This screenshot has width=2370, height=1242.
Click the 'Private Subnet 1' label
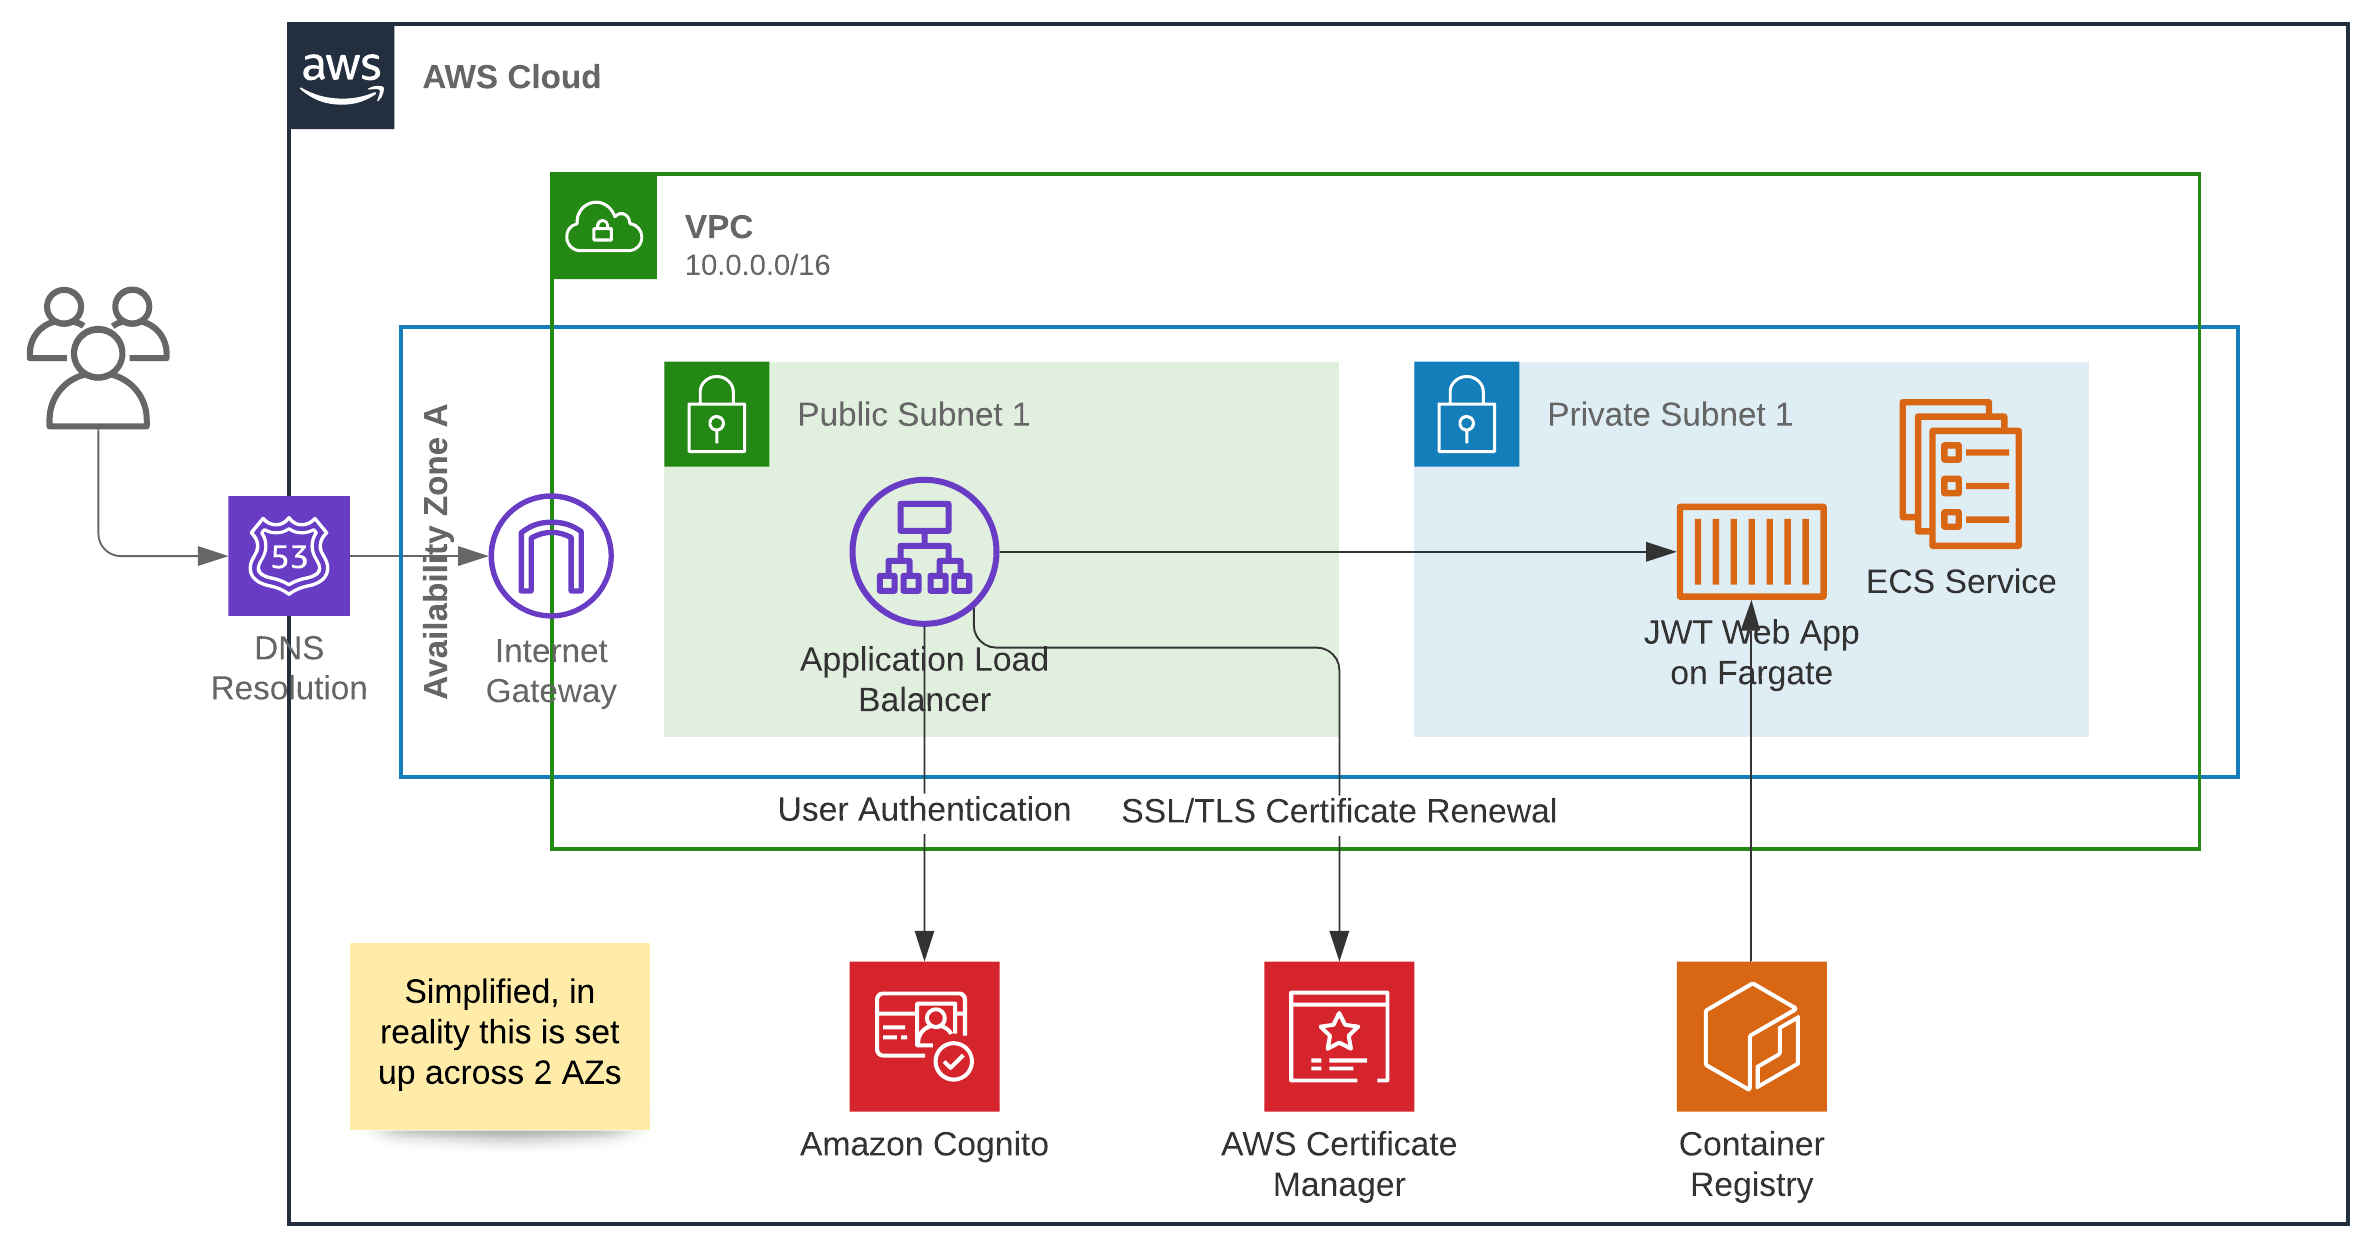coord(1670,414)
